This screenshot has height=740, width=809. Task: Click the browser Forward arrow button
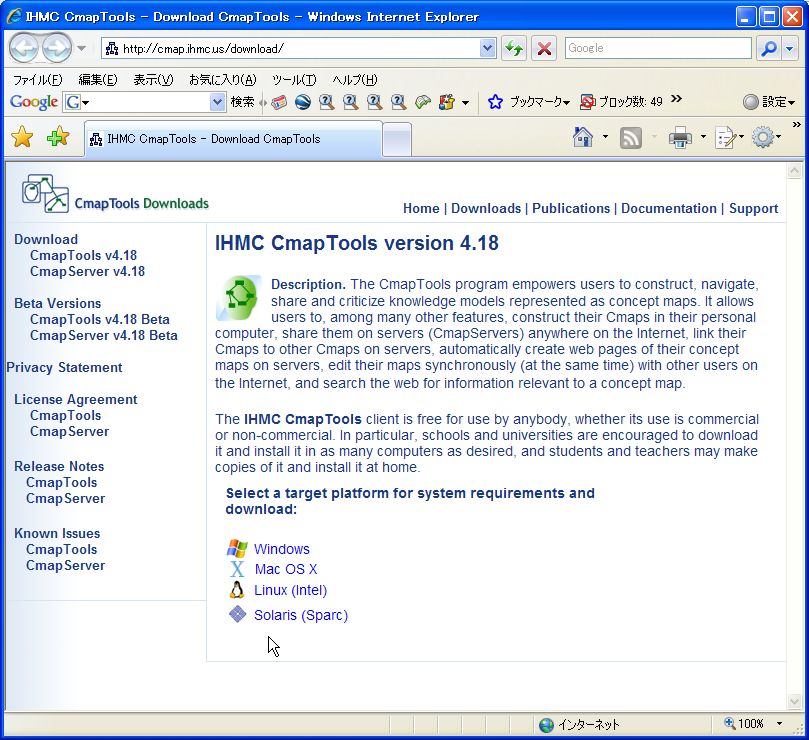click(56, 48)
